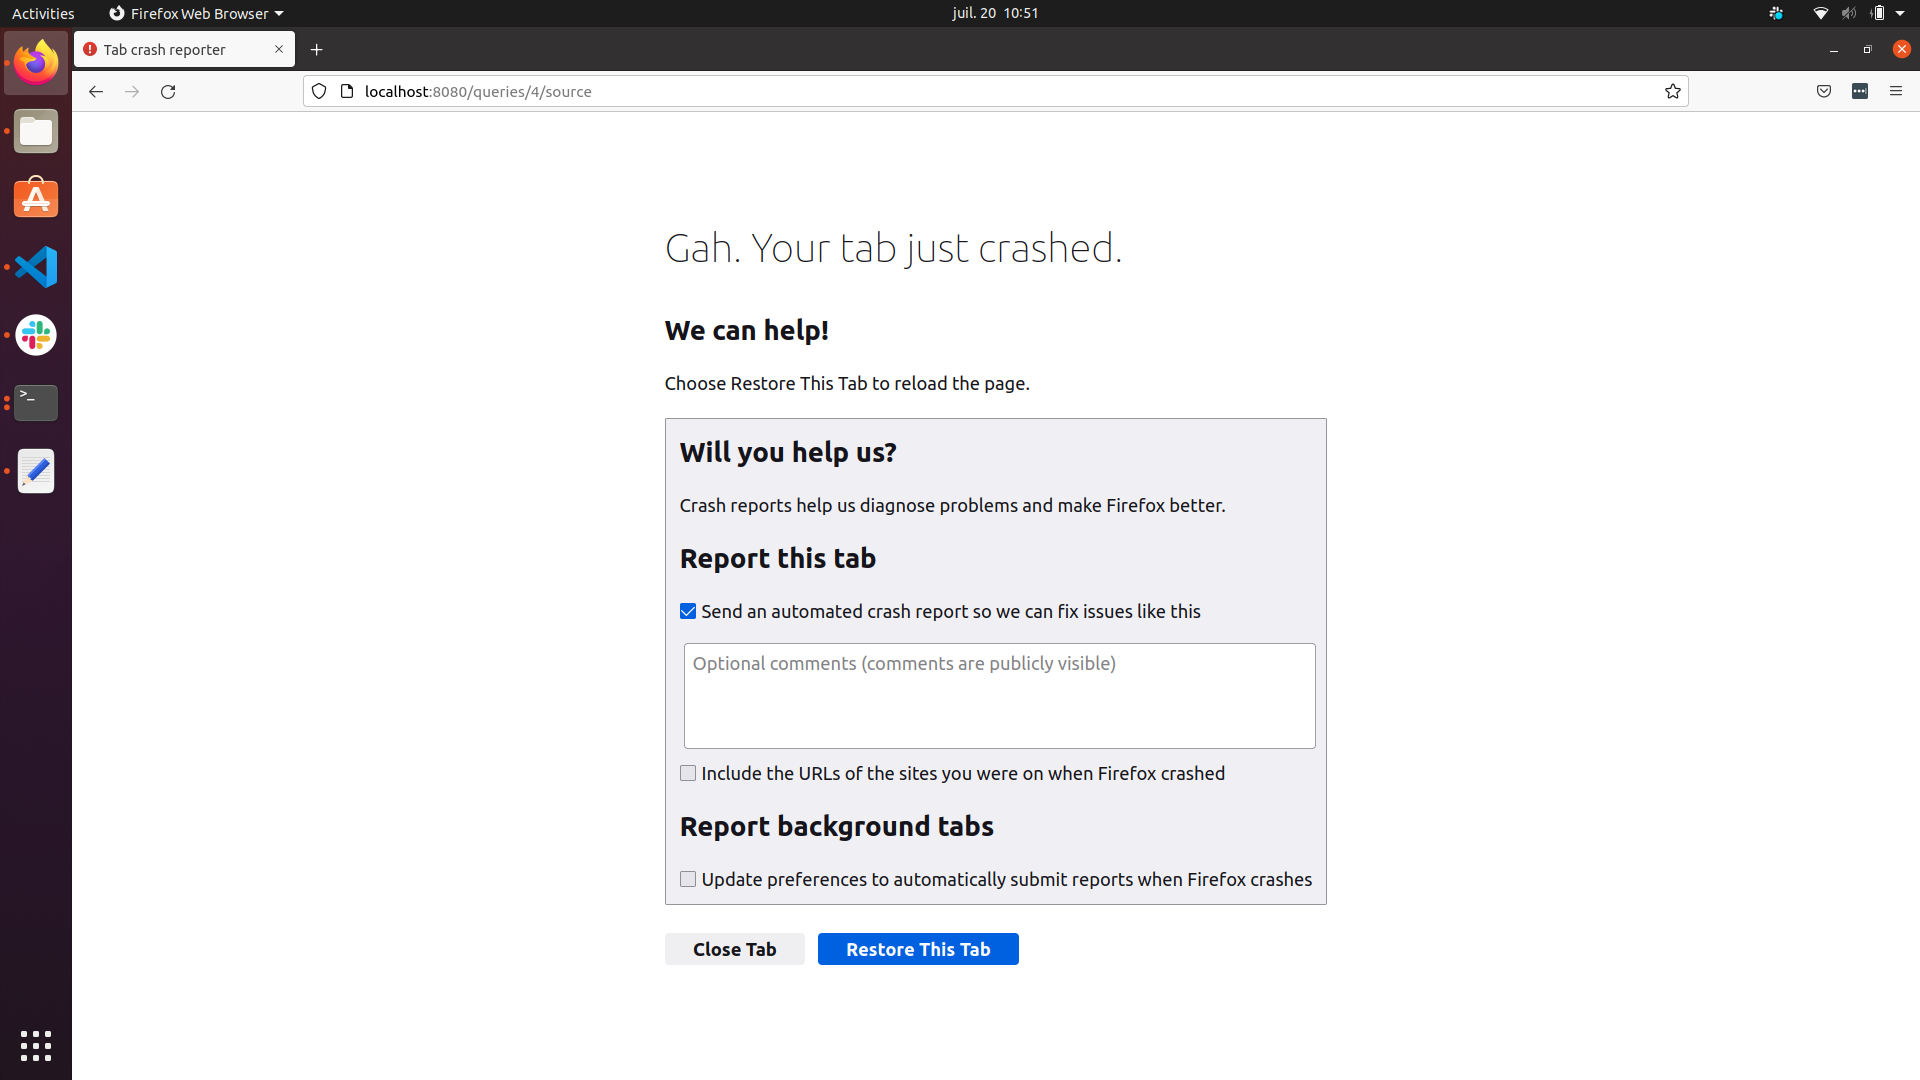Minimize the Firefox window

(x=1834, y=49)
